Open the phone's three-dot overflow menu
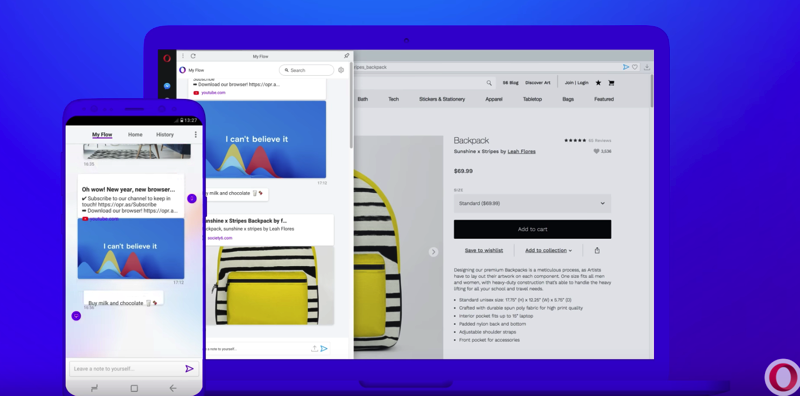The width and height of the screenshot is (800, 396). (x=195, y=135)
